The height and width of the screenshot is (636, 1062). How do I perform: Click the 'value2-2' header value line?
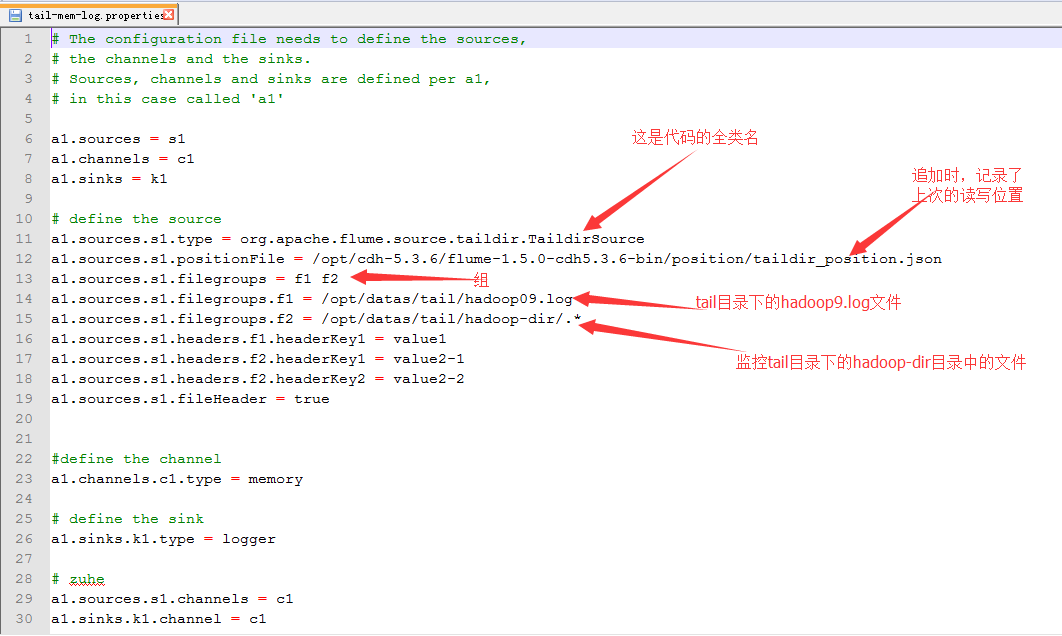click(257, 379)
